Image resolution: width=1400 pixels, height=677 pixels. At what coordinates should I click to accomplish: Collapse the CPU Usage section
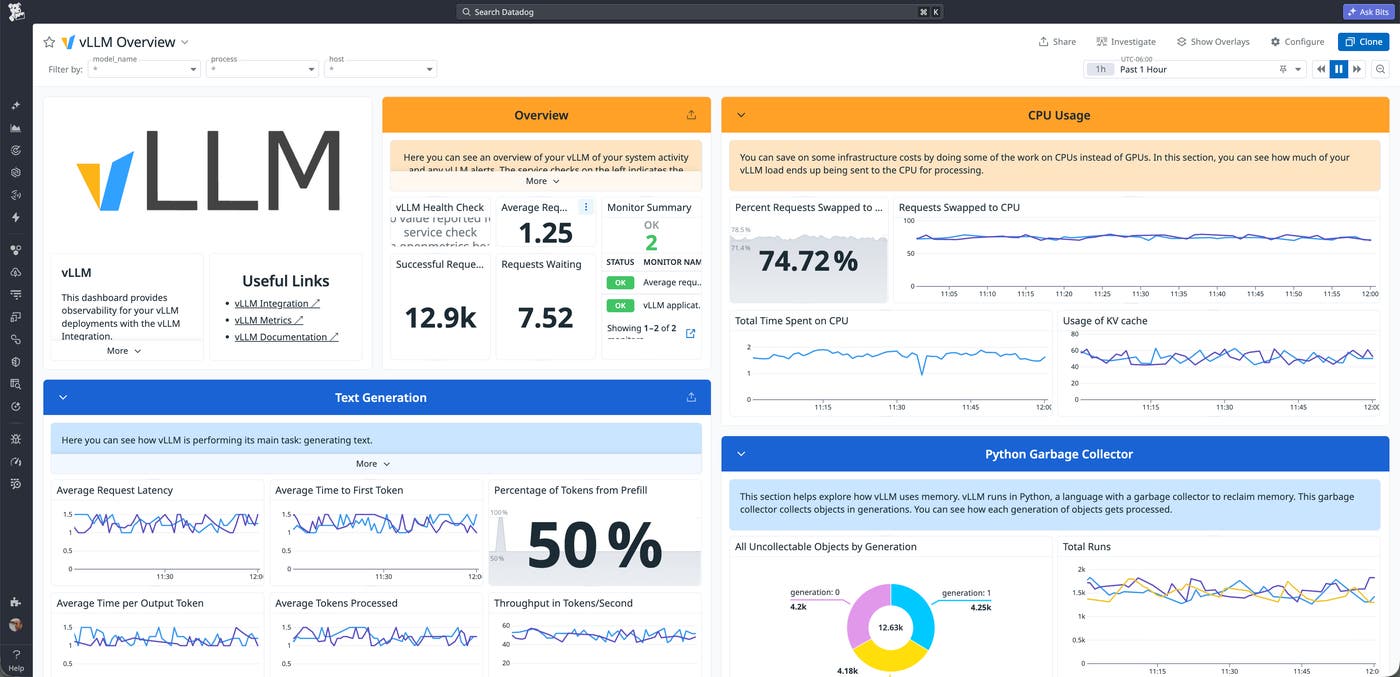coord(741,115)
